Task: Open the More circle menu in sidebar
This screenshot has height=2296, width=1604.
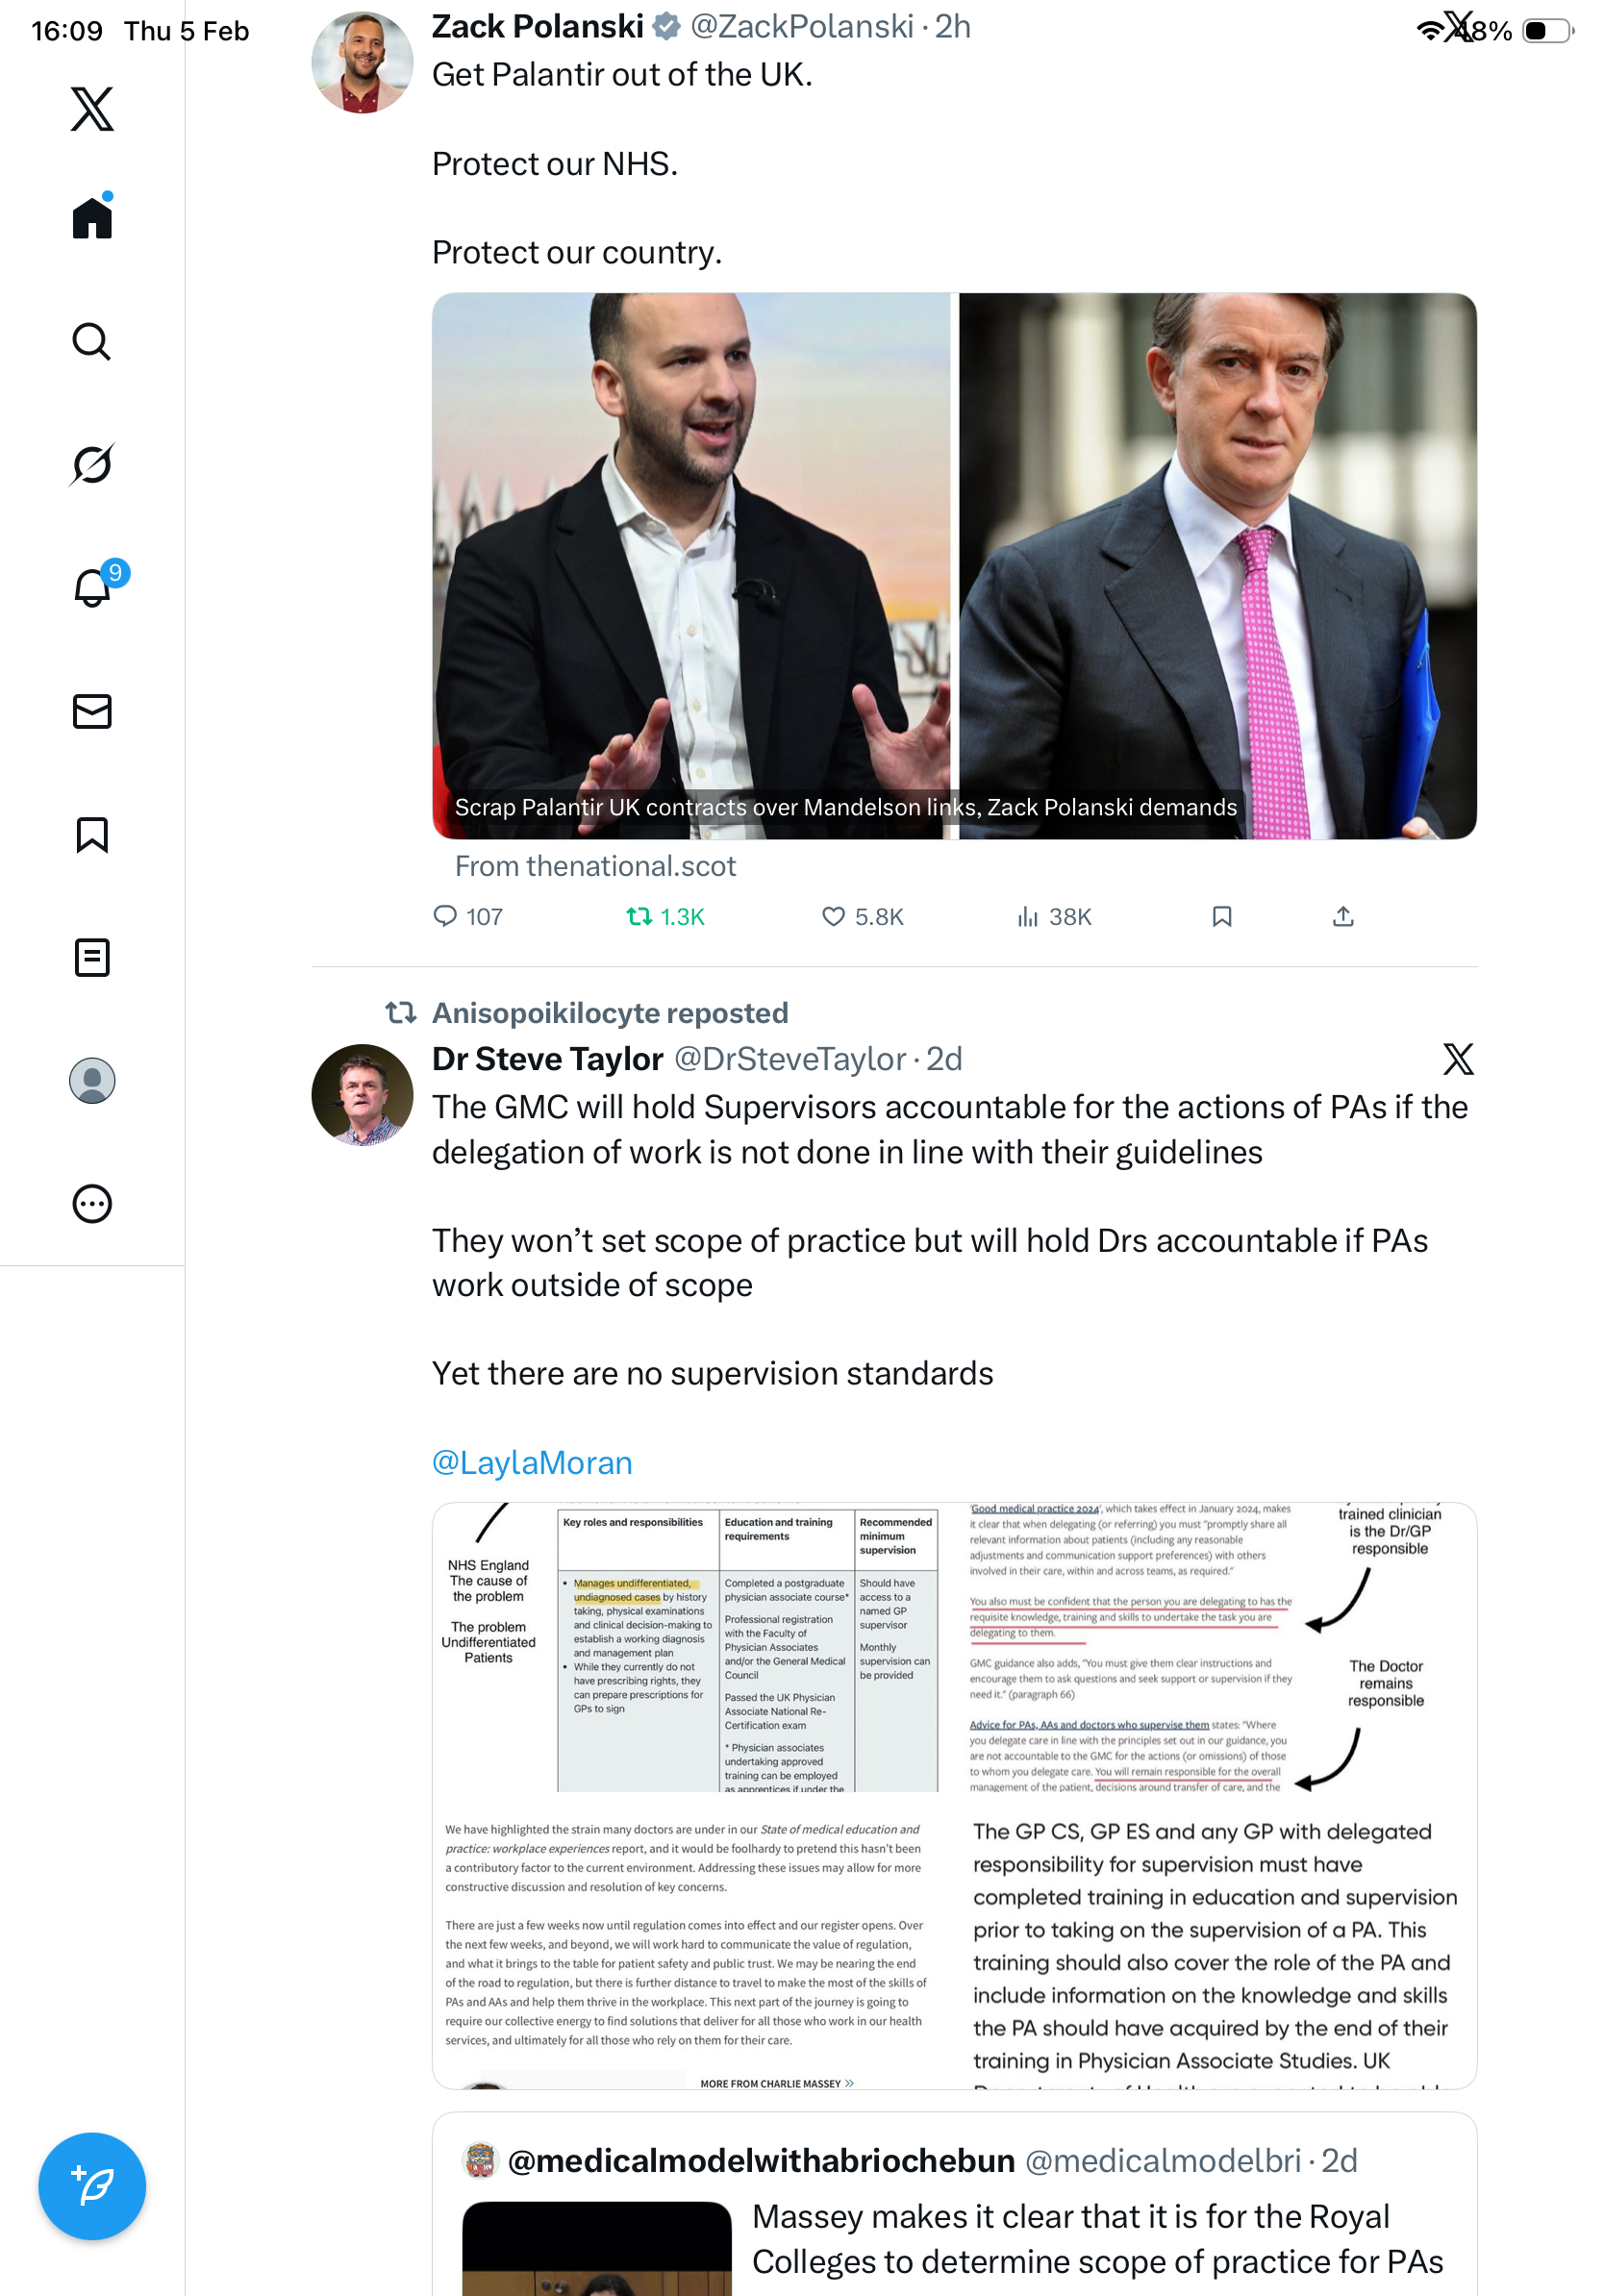Action: (x=92, y=1203)
